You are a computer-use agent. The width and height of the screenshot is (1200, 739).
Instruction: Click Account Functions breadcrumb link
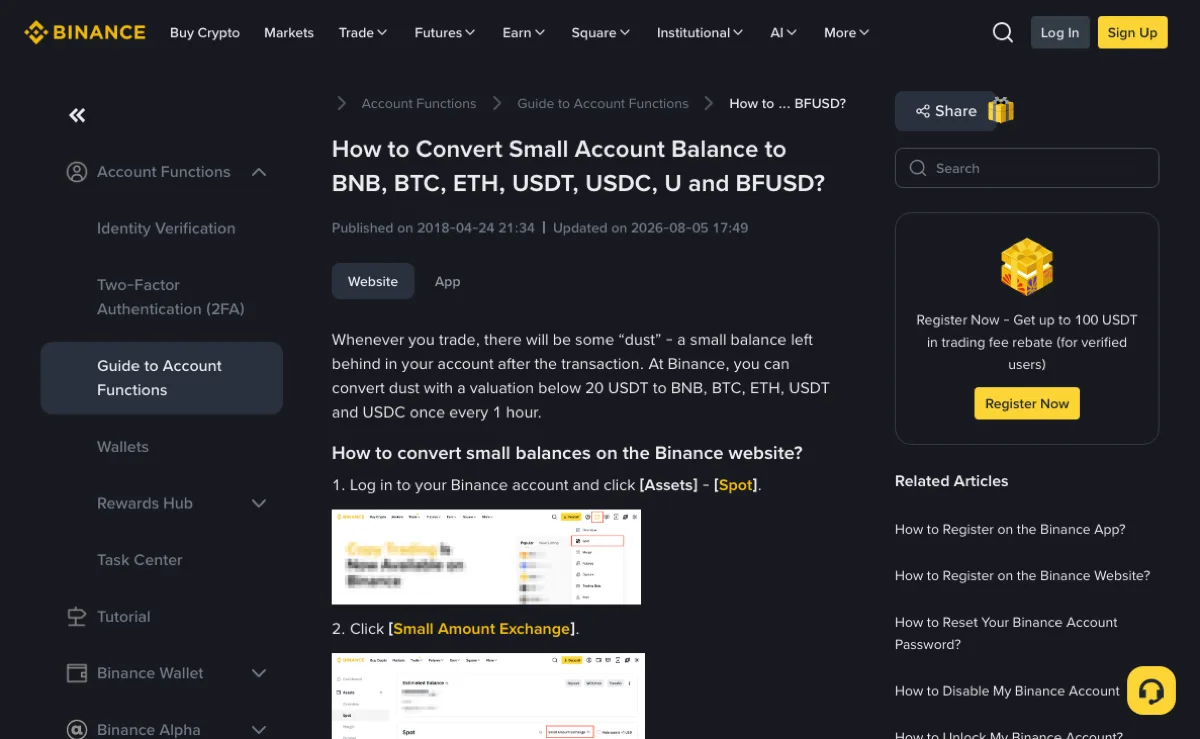tap(419, 103)
